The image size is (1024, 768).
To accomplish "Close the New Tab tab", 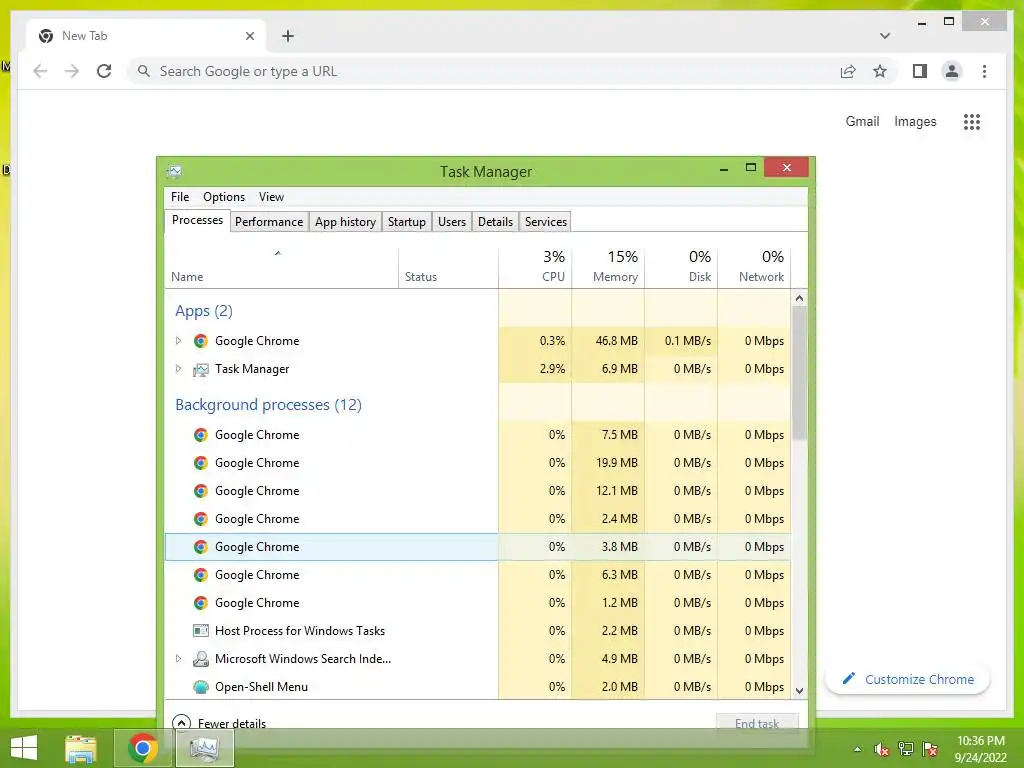I will coord(249,36).
